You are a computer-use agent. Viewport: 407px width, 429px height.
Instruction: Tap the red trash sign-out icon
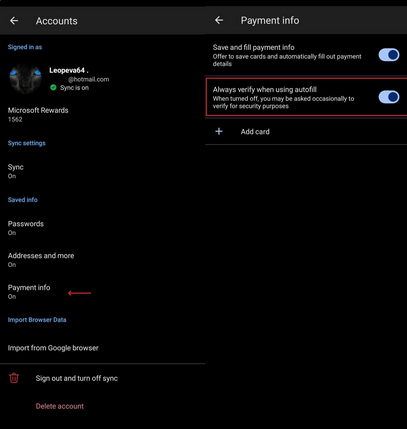[x=14, y=378]
